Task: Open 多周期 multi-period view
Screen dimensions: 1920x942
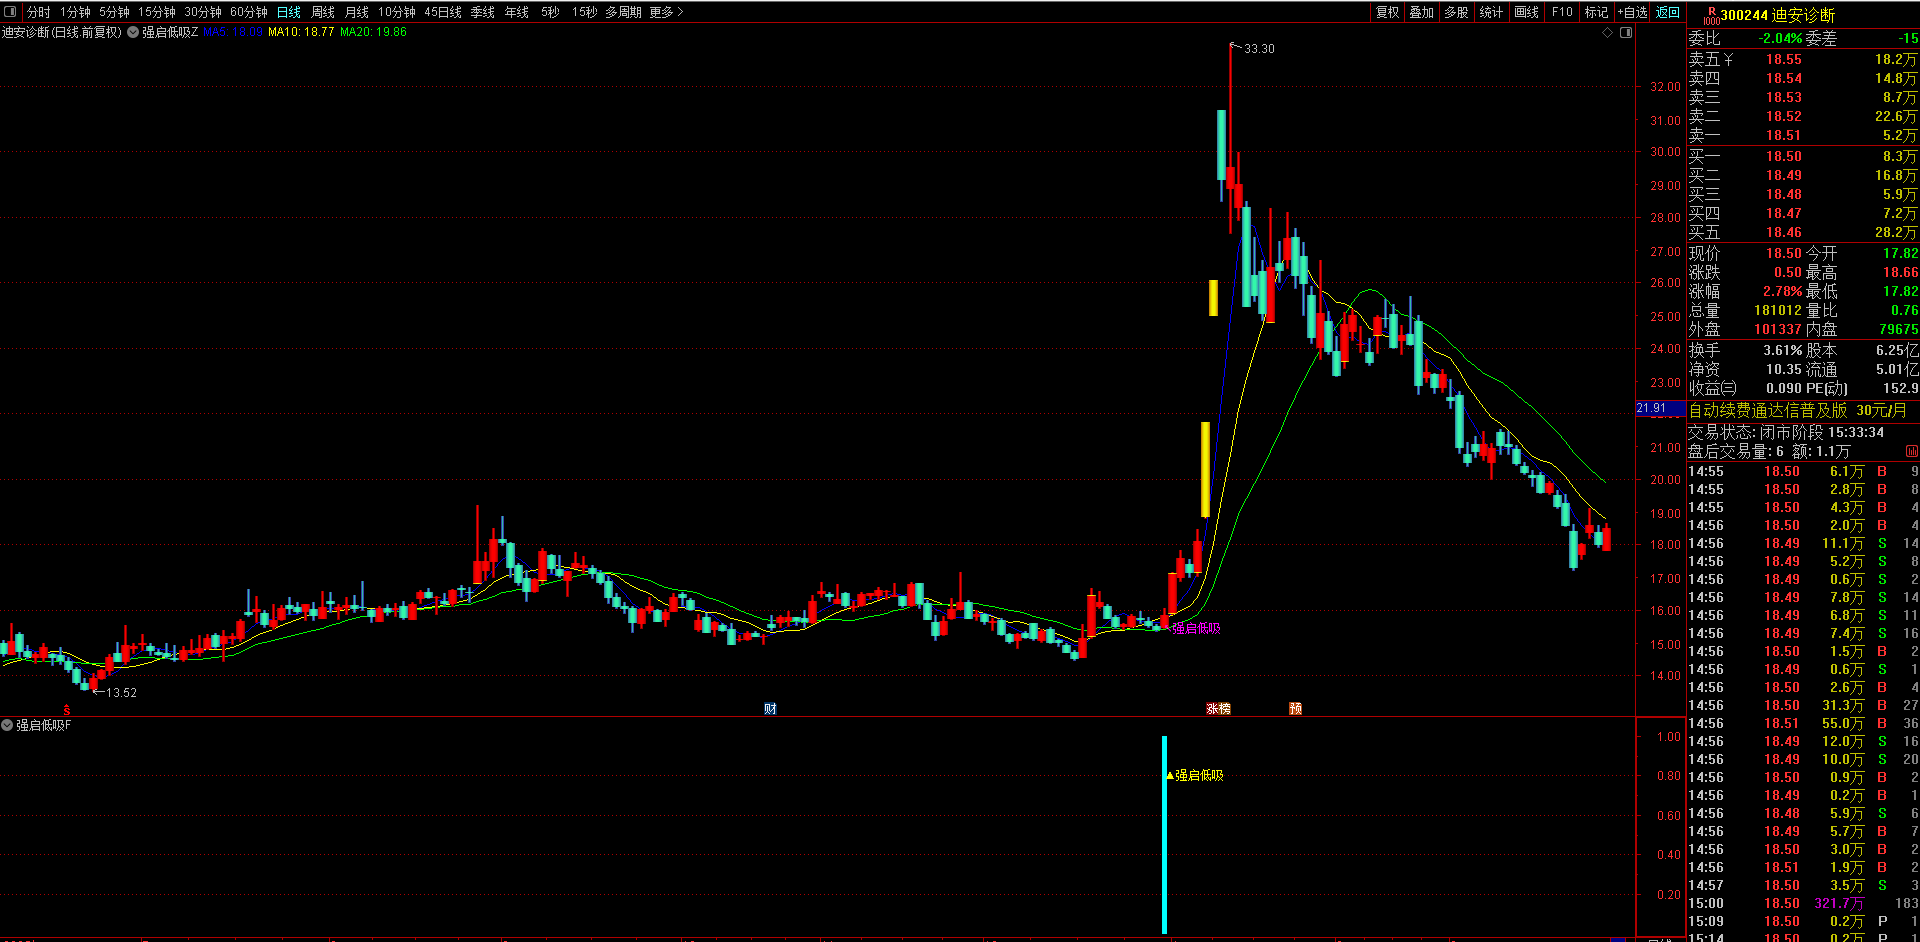Action: click(623, 12)
